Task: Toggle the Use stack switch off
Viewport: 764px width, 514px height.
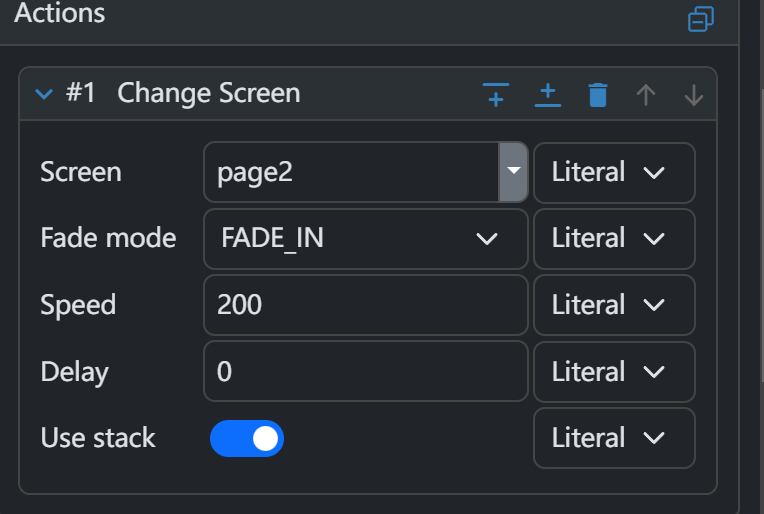Action: 247,438
